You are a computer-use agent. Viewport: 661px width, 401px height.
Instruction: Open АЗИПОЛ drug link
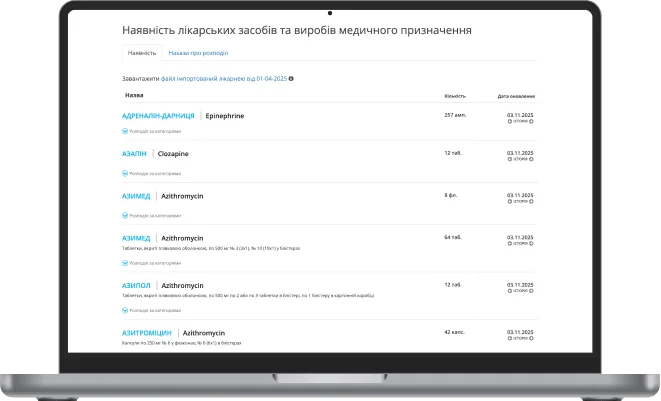pos(136,285)
